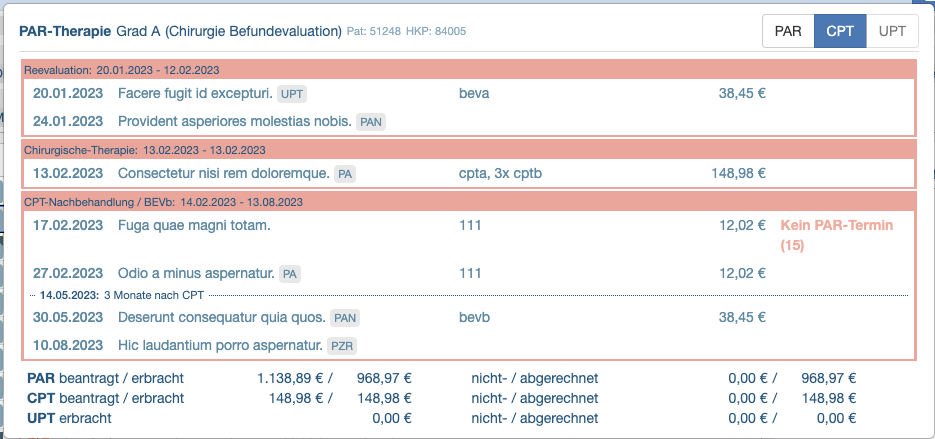Click the 'cpta, 3x cptb' billing codes

pos(500,174)
